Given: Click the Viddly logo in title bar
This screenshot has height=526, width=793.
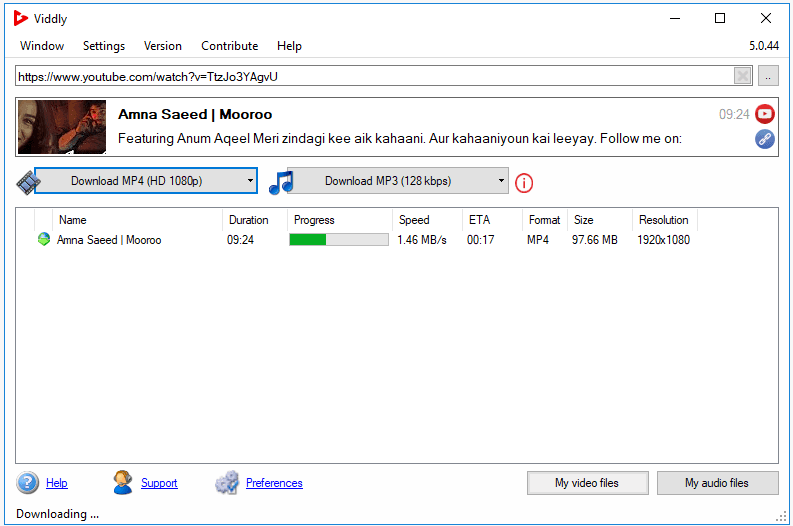Looking at the screenshot, I should click(x=21, y=18).
